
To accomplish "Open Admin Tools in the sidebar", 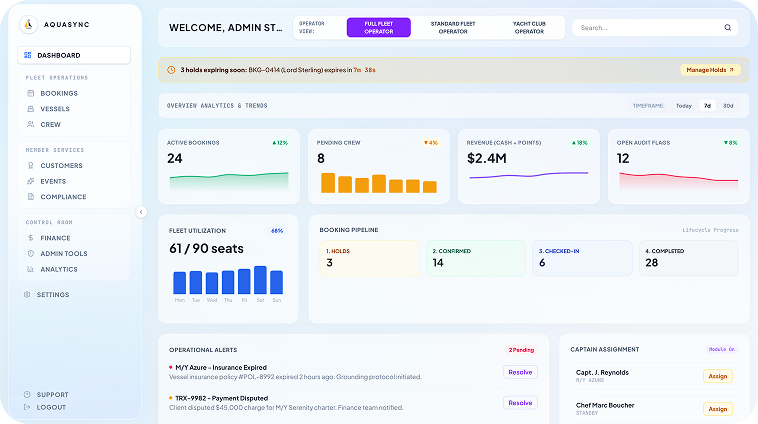I will [x=74, y=253].
